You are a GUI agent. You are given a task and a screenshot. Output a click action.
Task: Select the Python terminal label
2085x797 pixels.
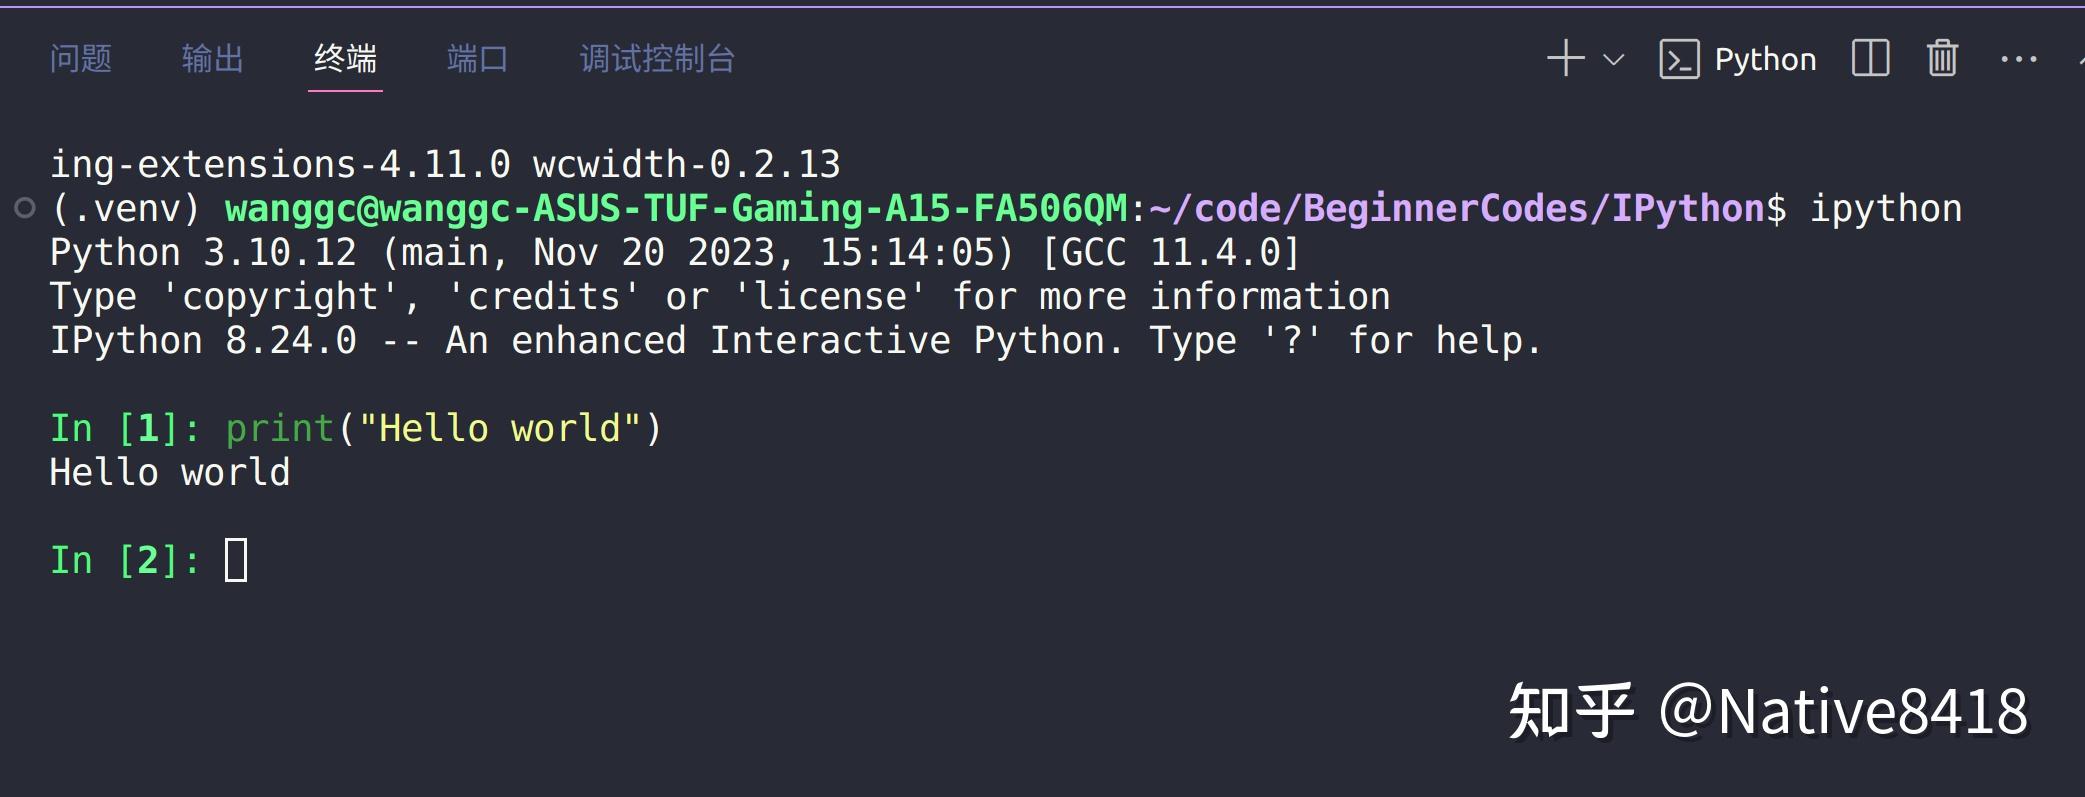[x=1765, y=59]
